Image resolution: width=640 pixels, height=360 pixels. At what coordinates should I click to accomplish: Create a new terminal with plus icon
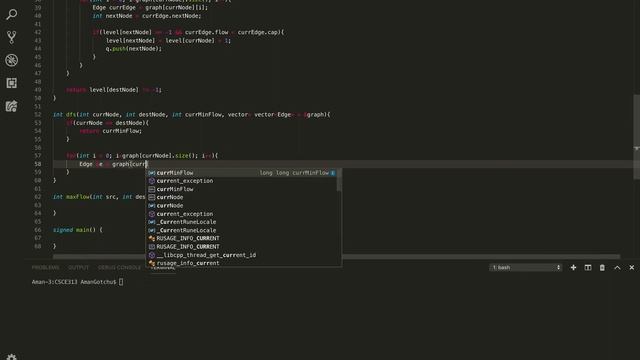[573, 267]
